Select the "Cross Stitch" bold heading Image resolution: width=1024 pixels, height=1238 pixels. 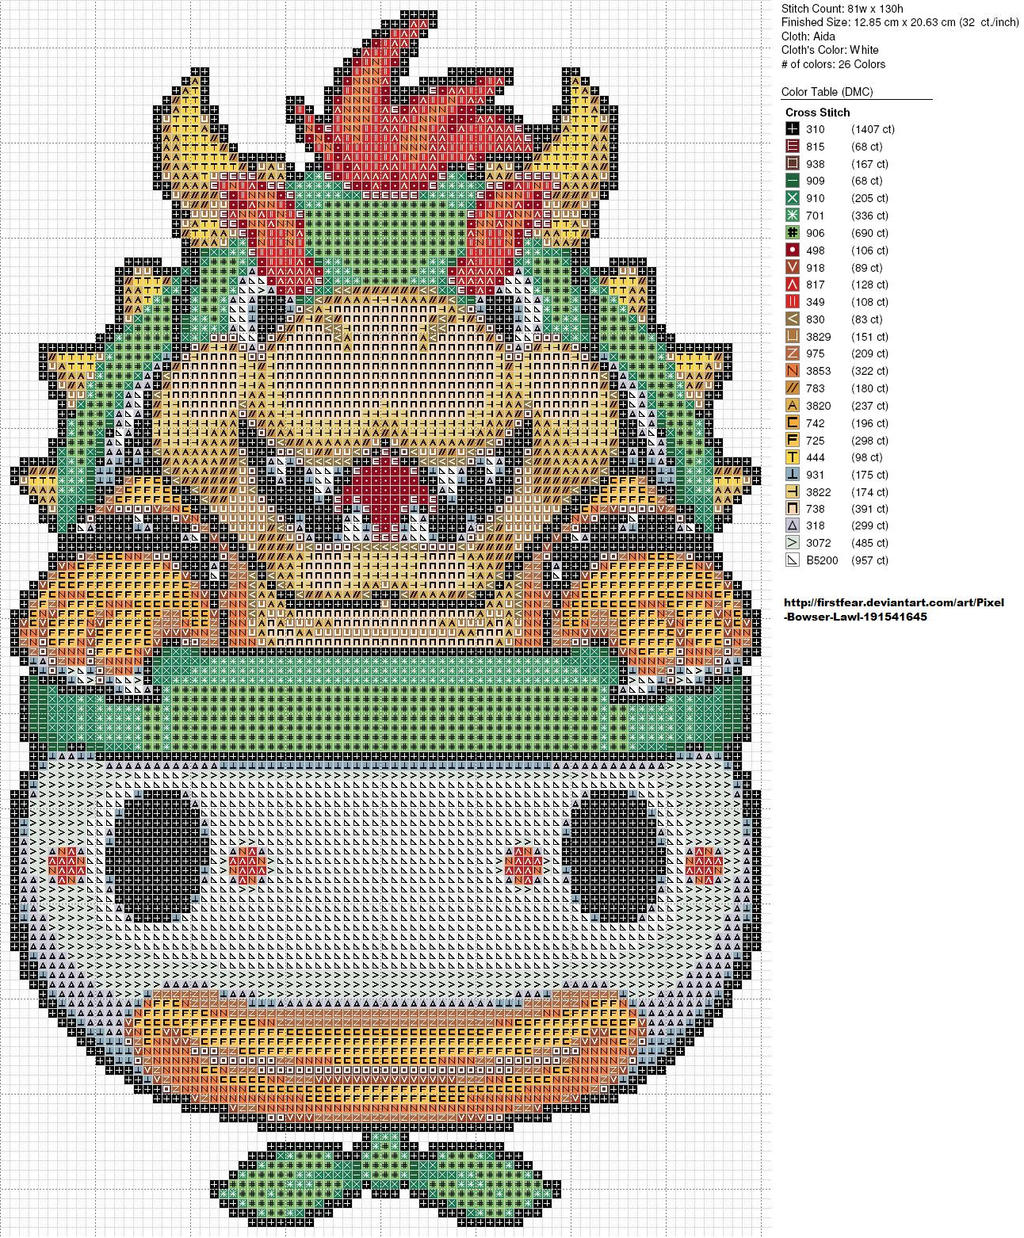(818, 113)
